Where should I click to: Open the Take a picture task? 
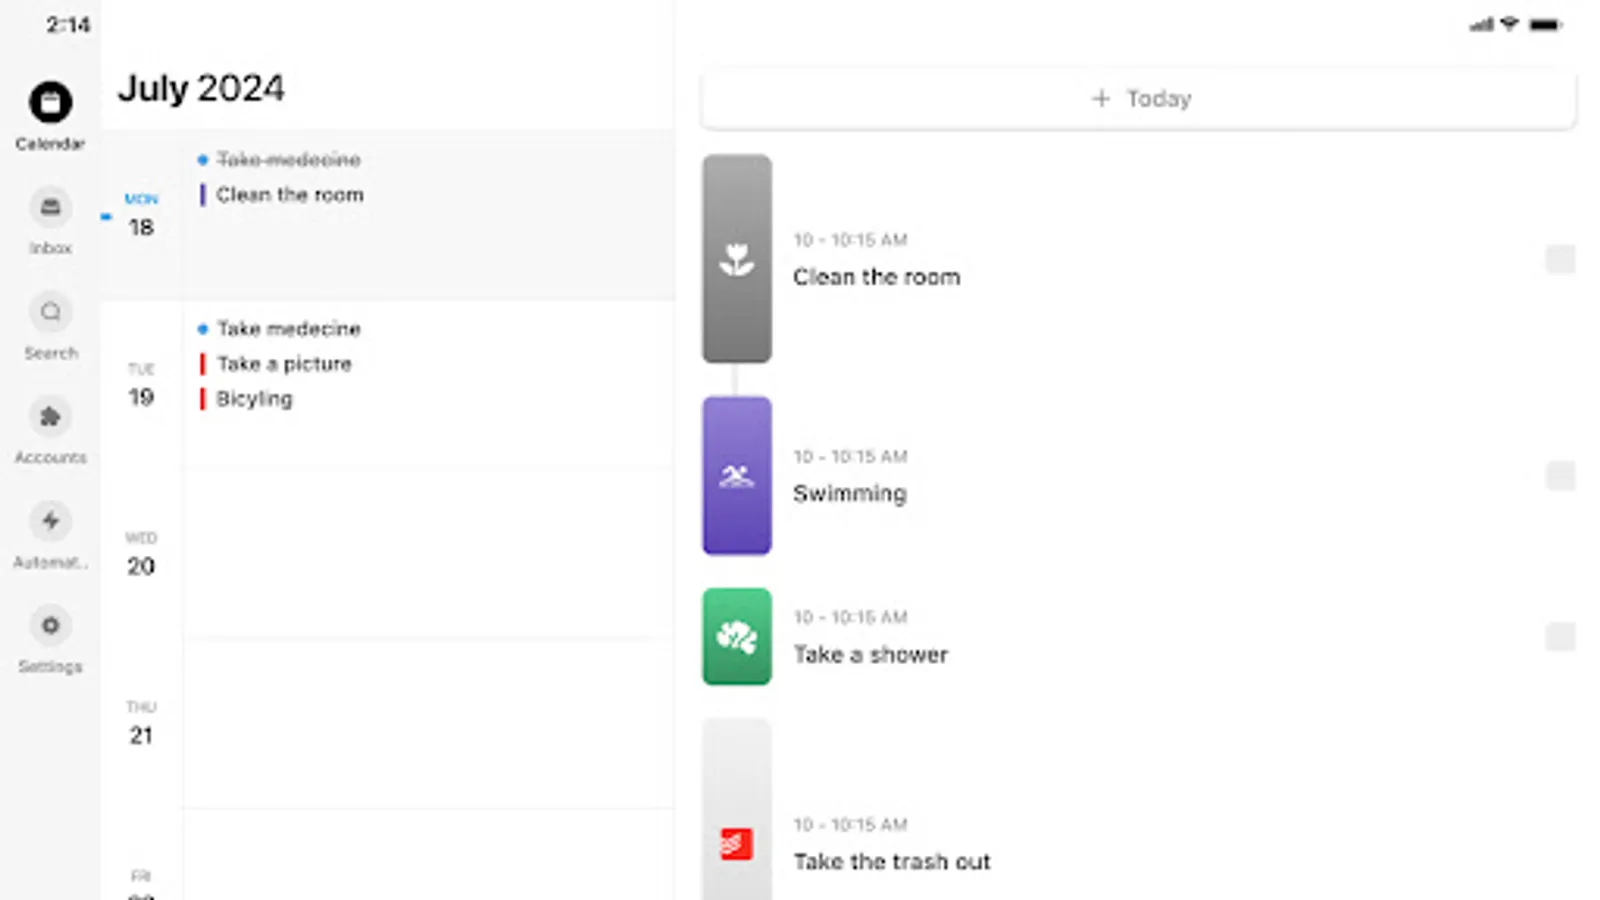pos(284,364)
